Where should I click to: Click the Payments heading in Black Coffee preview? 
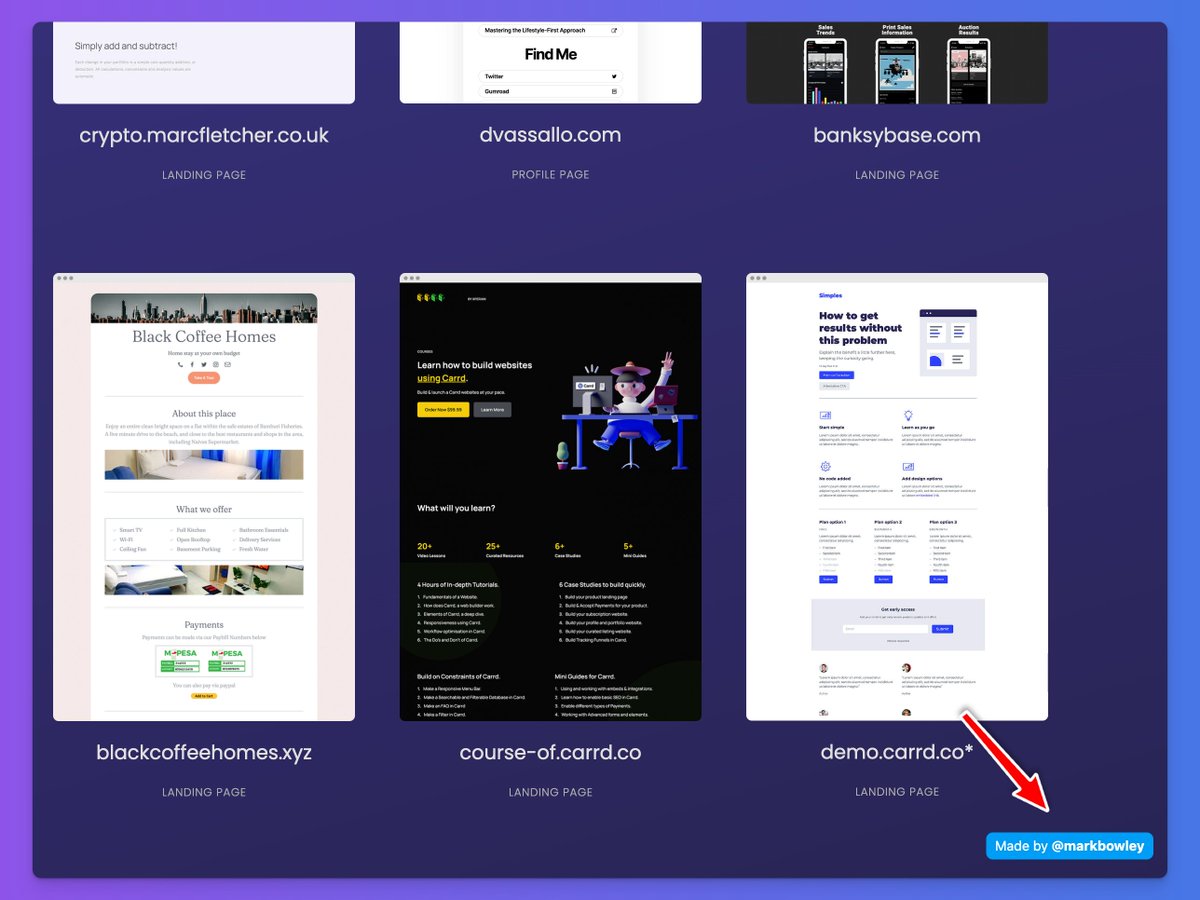point(204,625)
